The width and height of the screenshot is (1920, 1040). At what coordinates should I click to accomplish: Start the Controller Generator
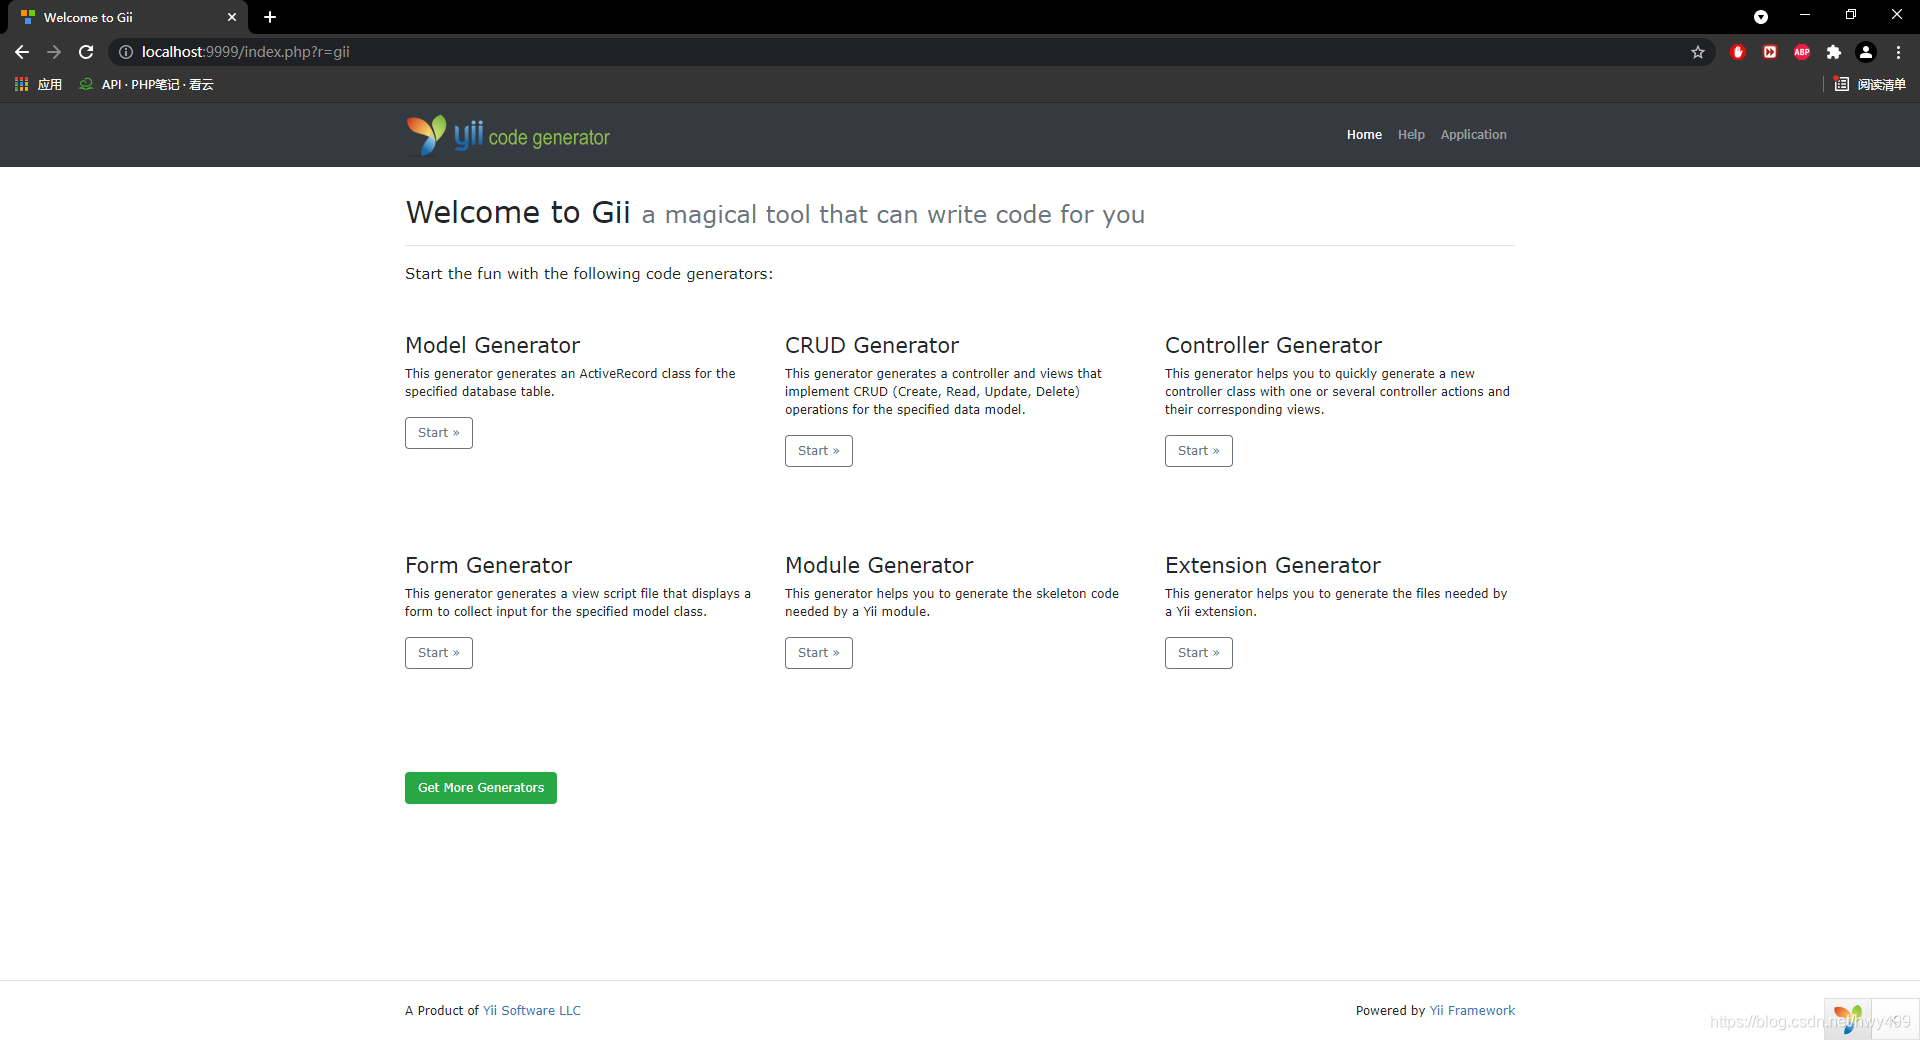(1199, 451)
